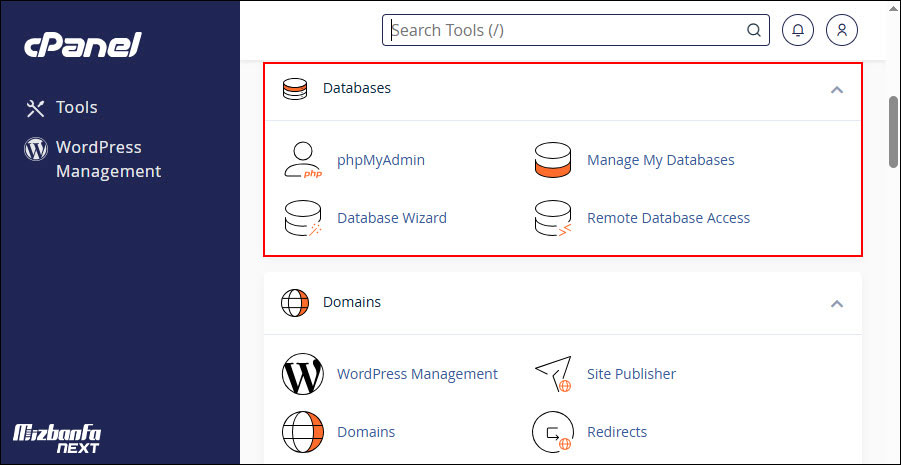Click the Databases section heading text
The image size is (901, 465).
[x=357, y=89]
